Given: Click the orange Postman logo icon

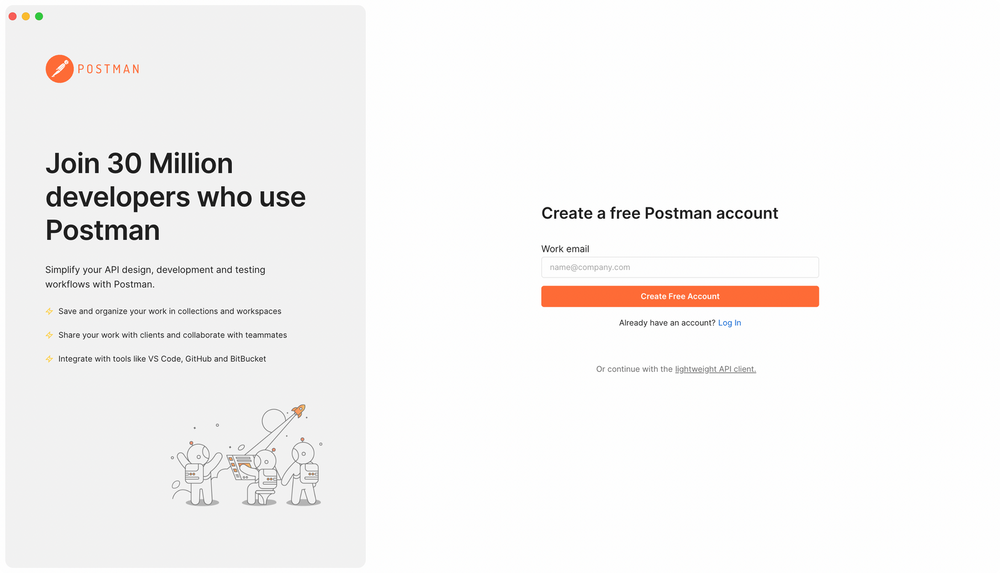Looking at the screenshot, I should (59, 69).
